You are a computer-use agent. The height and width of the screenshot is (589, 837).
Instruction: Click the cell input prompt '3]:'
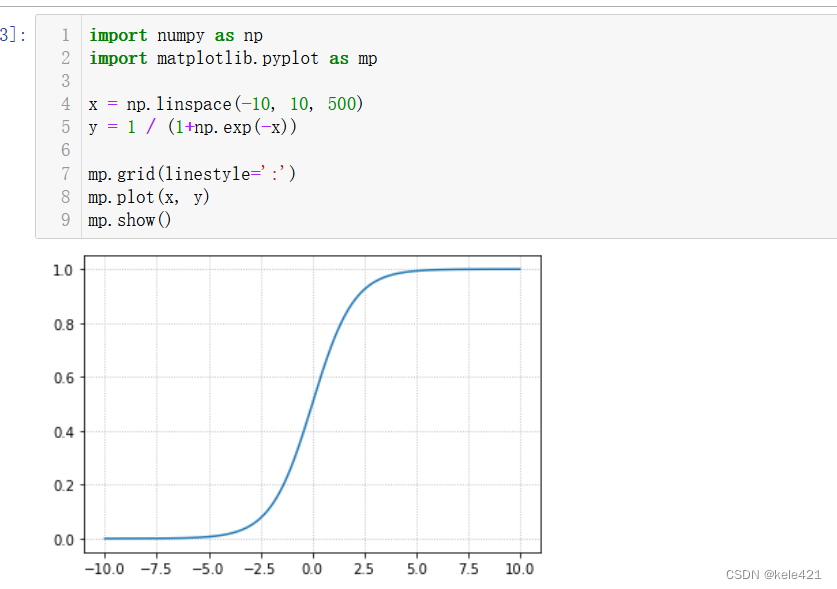click(13, 35)
